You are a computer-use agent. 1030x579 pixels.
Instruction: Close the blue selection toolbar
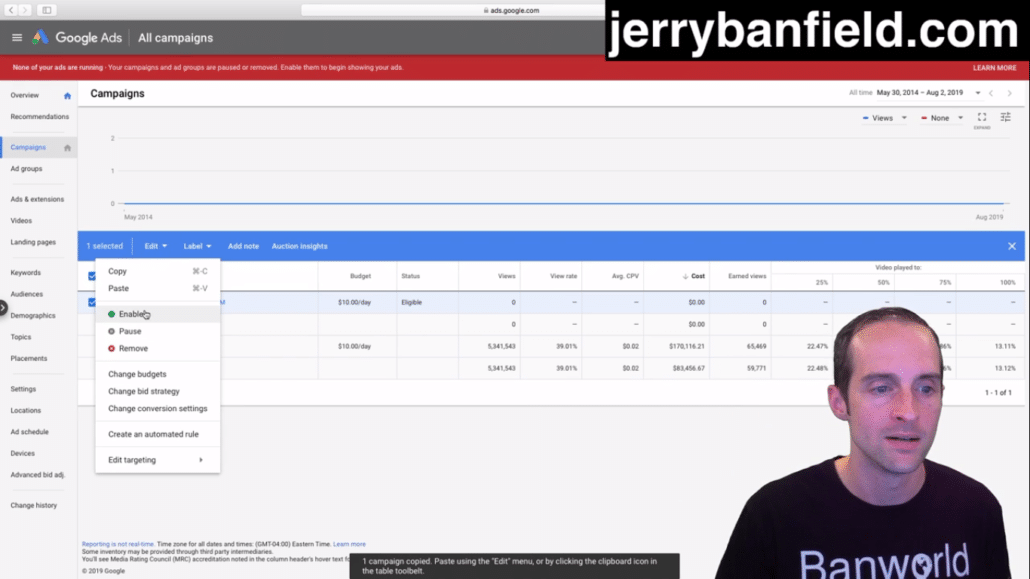pos(1012,246)
